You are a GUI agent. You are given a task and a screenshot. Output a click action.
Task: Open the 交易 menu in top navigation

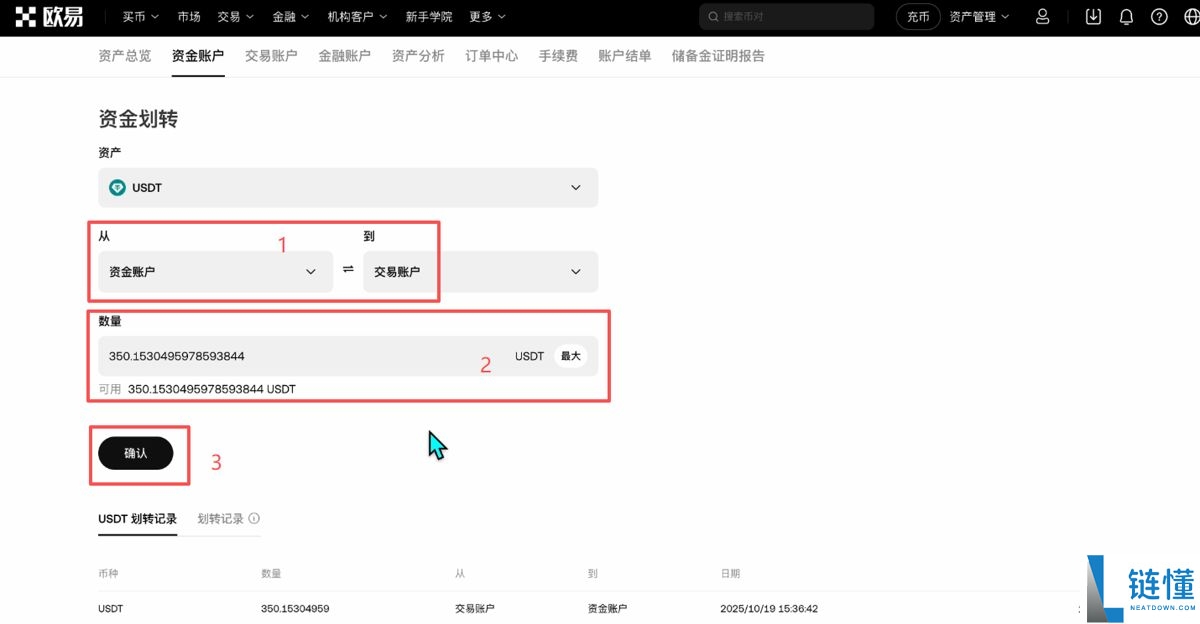(x=235, y=16)
